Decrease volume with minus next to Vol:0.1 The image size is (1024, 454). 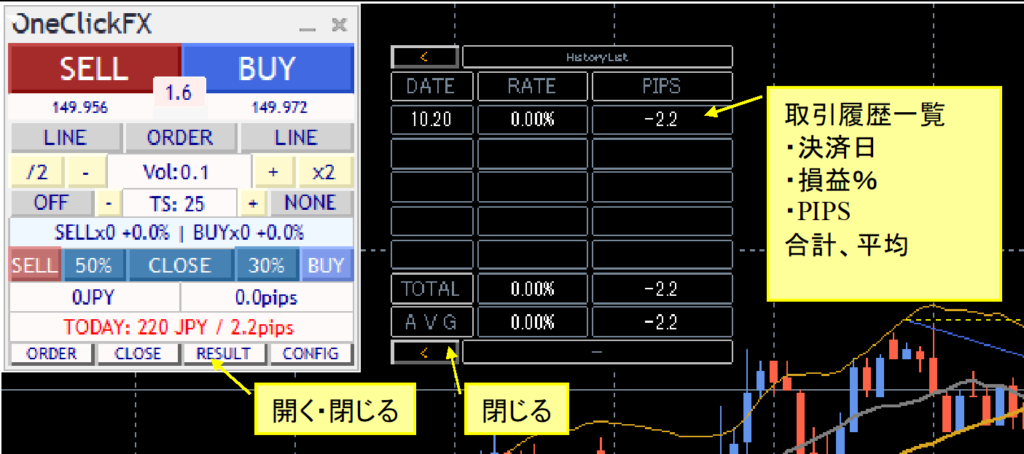click(x=86, y=171)
